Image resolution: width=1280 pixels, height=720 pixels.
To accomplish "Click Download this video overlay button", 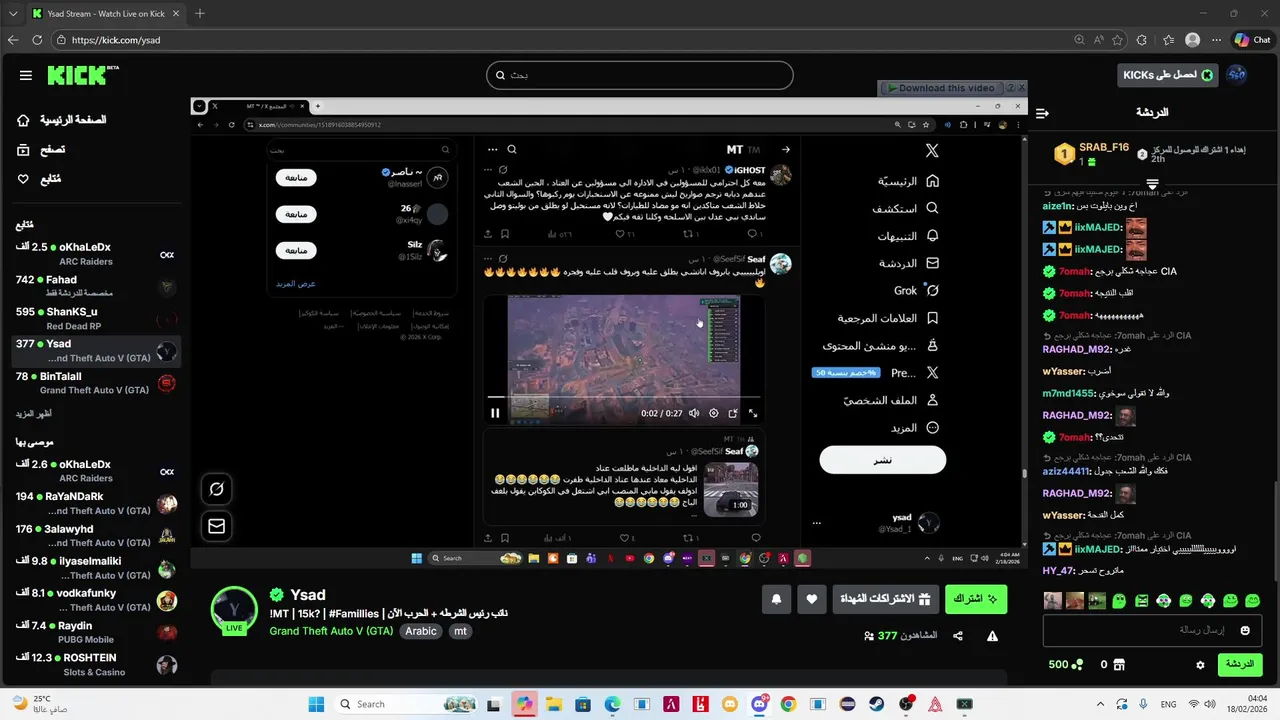I will [x=941, y=88].
